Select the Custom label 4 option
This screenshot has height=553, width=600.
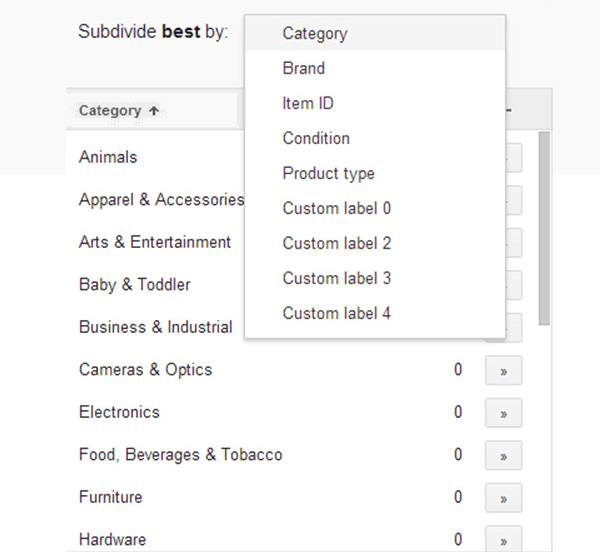[336, 313]
